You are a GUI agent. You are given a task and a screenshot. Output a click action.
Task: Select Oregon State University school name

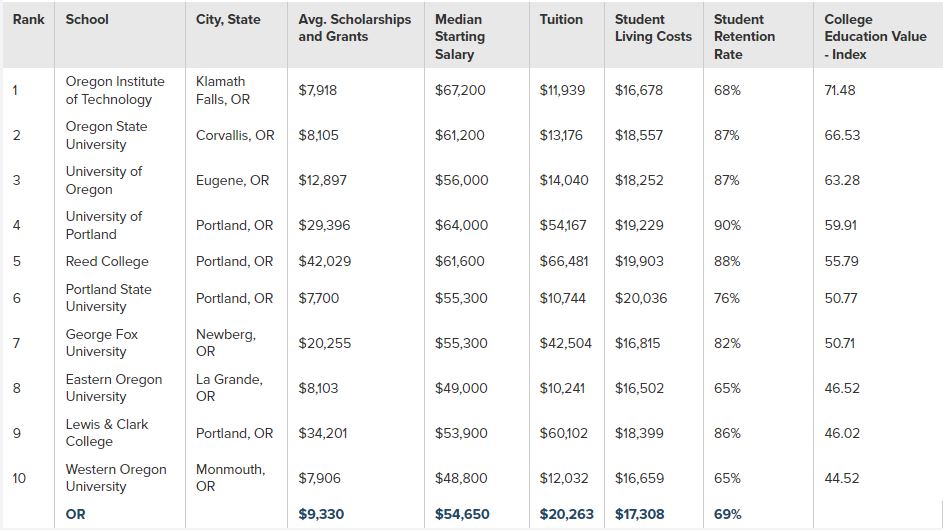(106, 135)
